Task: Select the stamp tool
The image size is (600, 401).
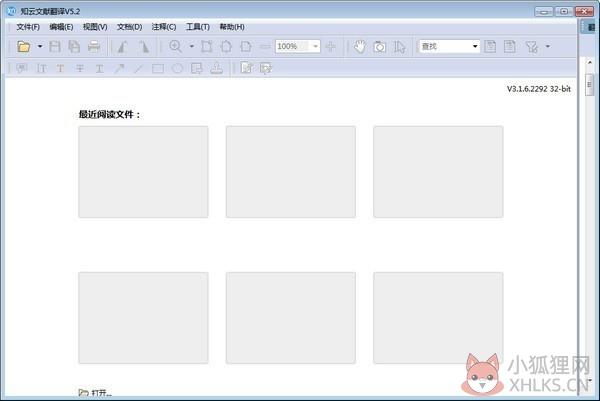Action: coord(217,68)
